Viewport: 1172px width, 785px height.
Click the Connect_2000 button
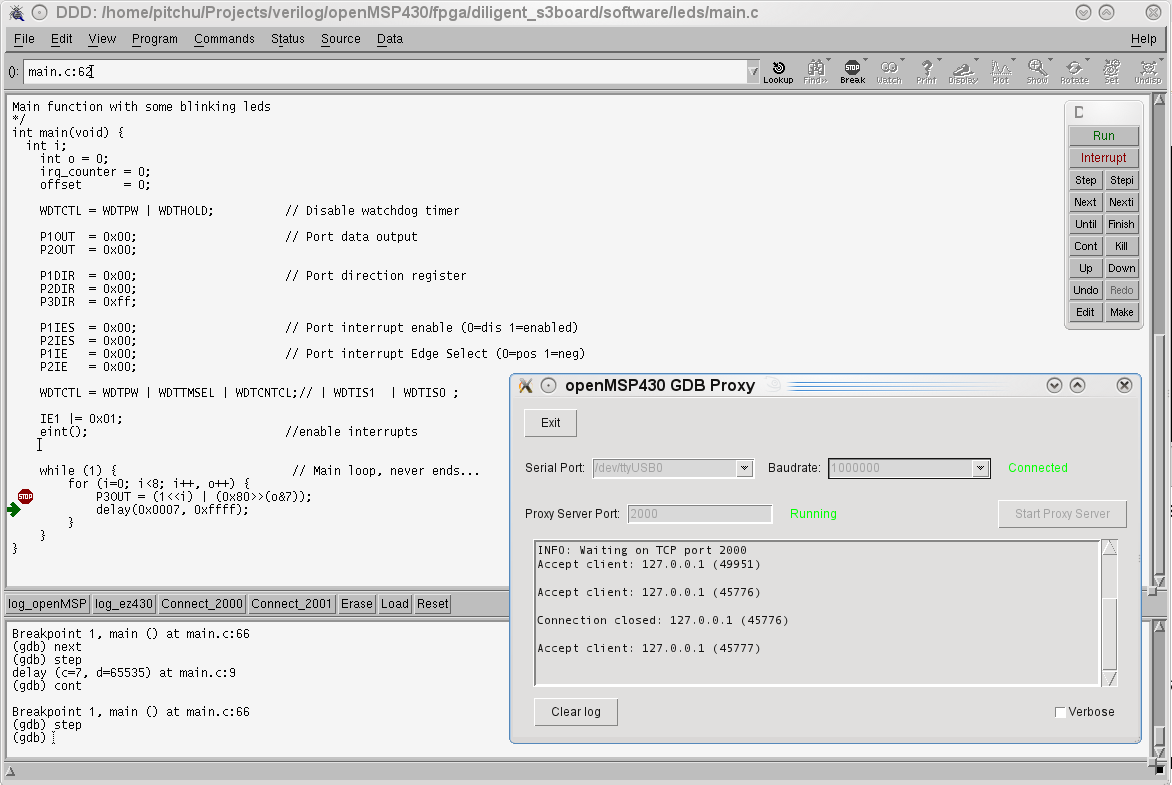[202, 604]
